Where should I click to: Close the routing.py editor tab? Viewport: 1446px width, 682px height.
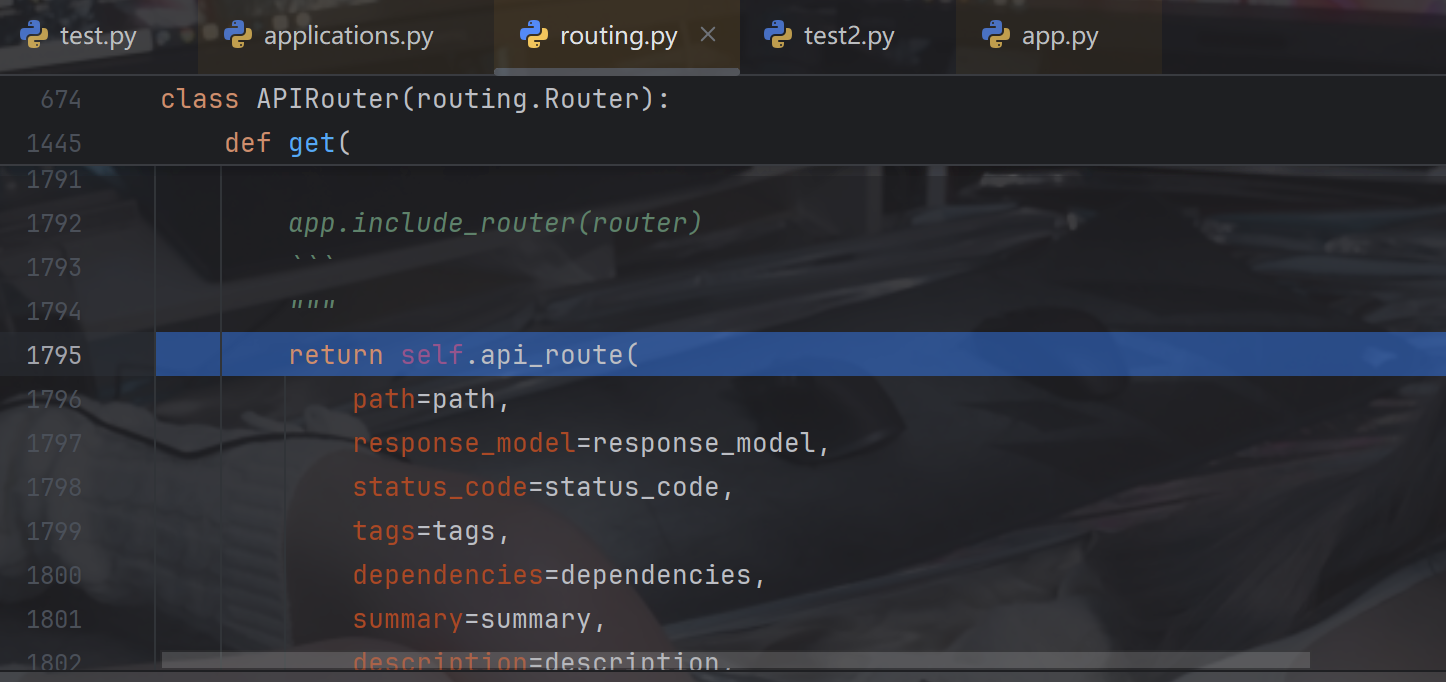708,35
